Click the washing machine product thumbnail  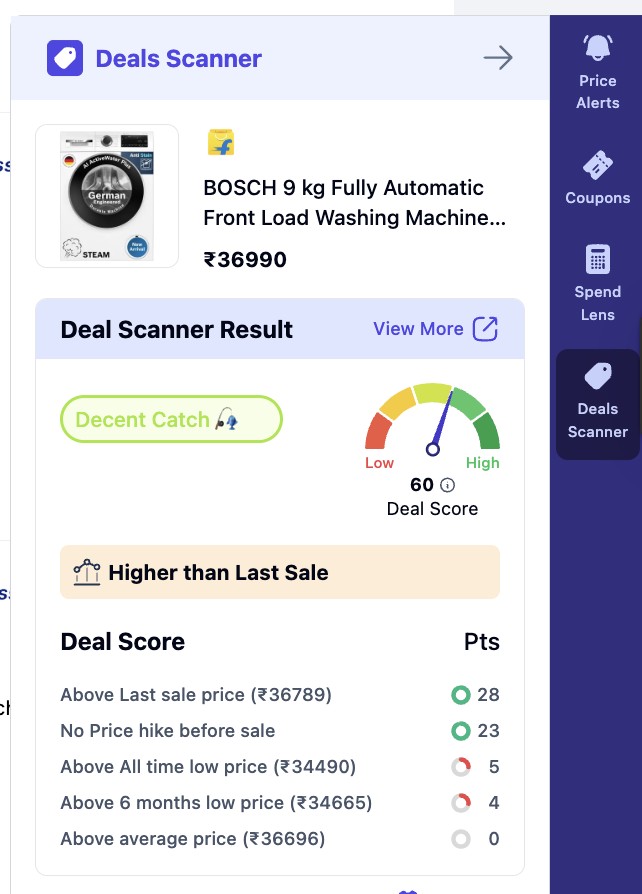pyautogui.click(x=107, y=196)
